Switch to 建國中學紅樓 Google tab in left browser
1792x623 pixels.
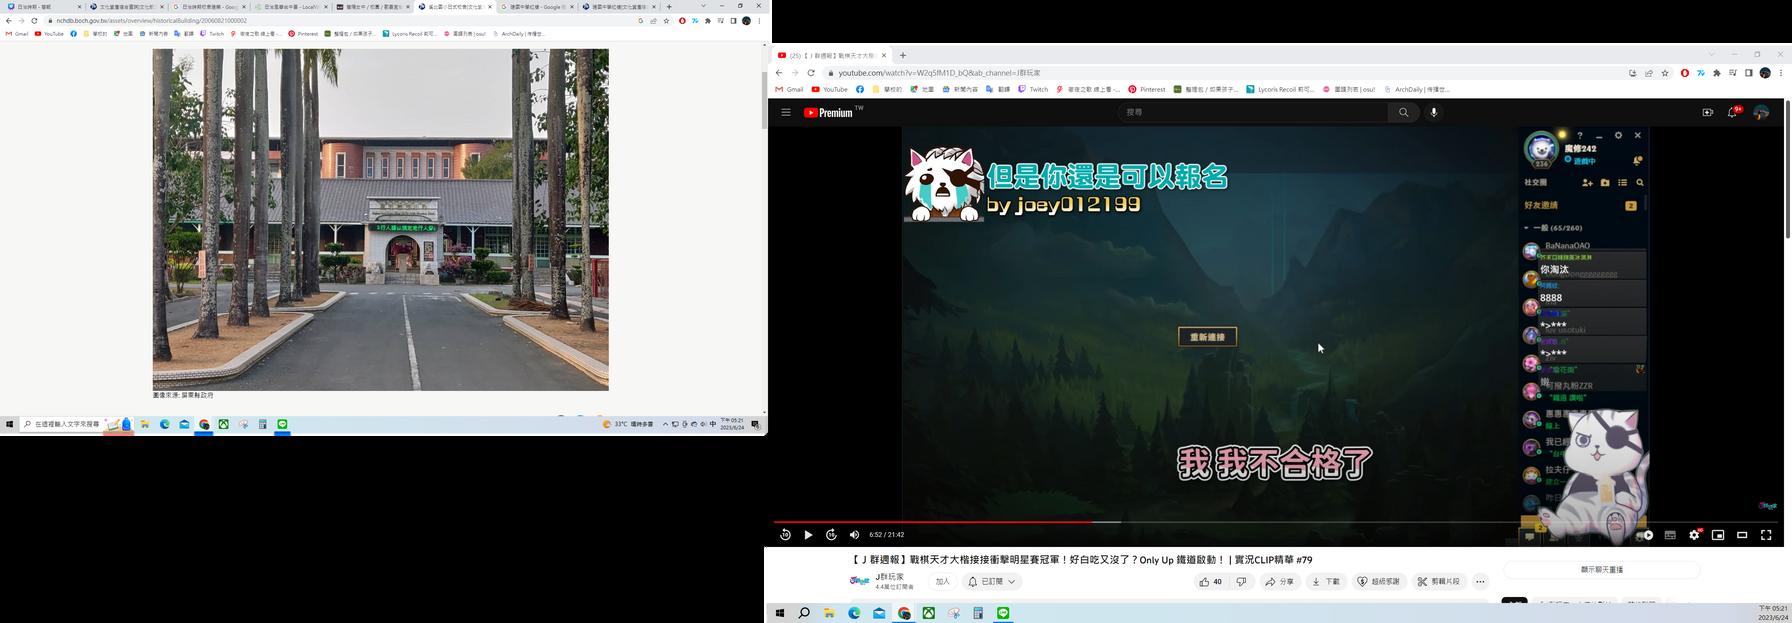tap(537, 6)
